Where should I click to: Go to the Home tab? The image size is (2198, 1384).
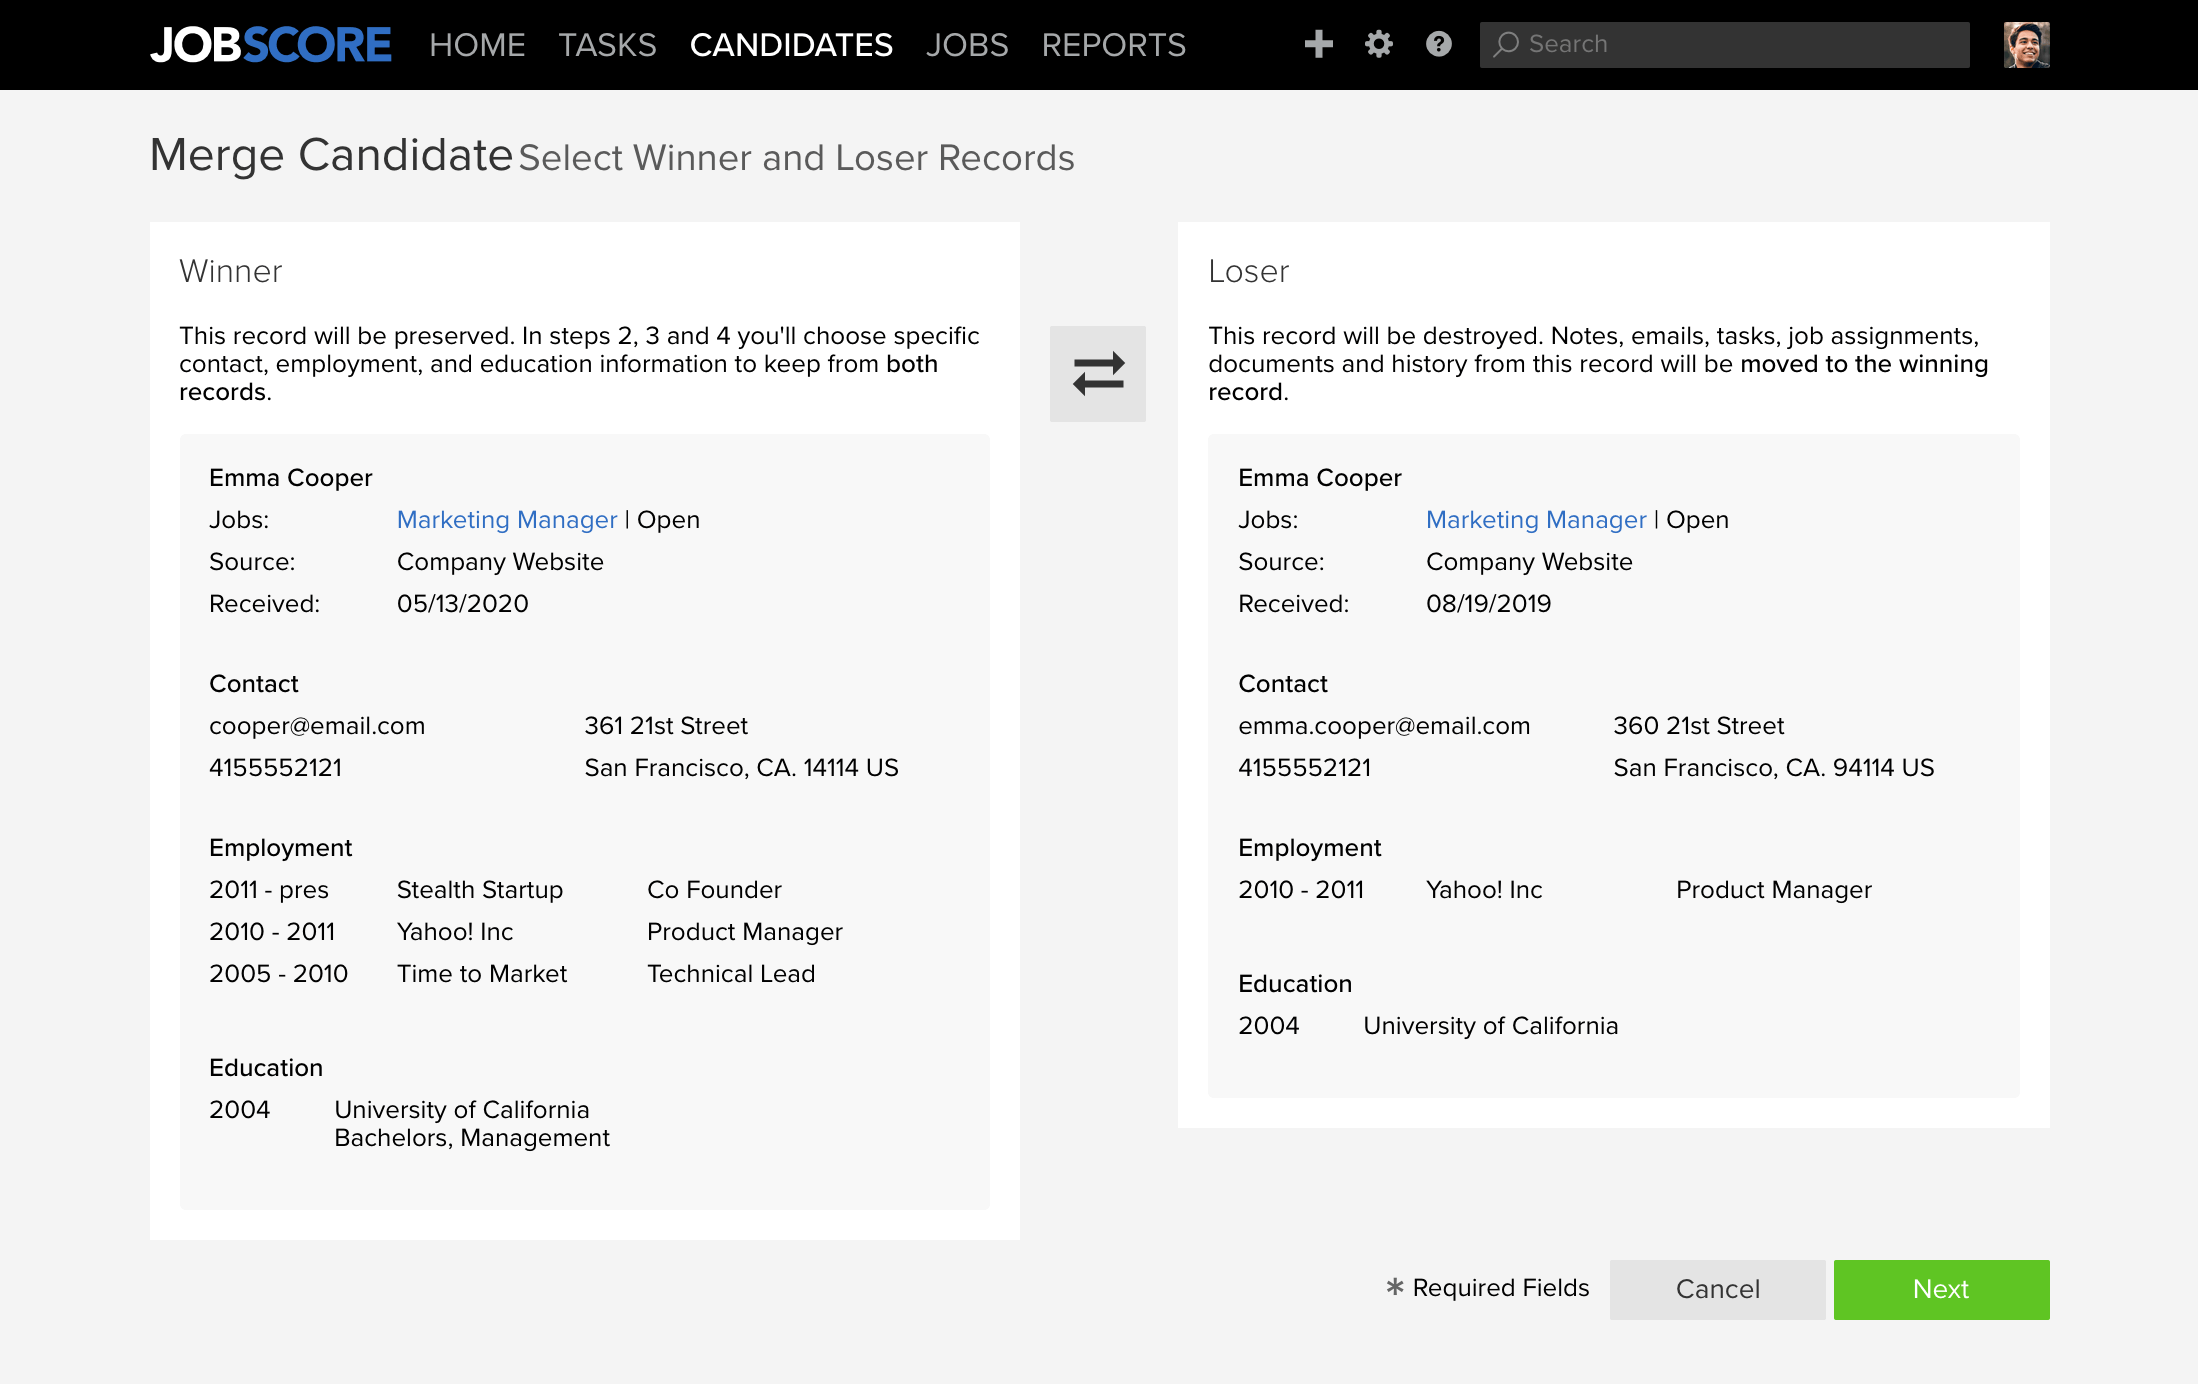tap(477, 45)
